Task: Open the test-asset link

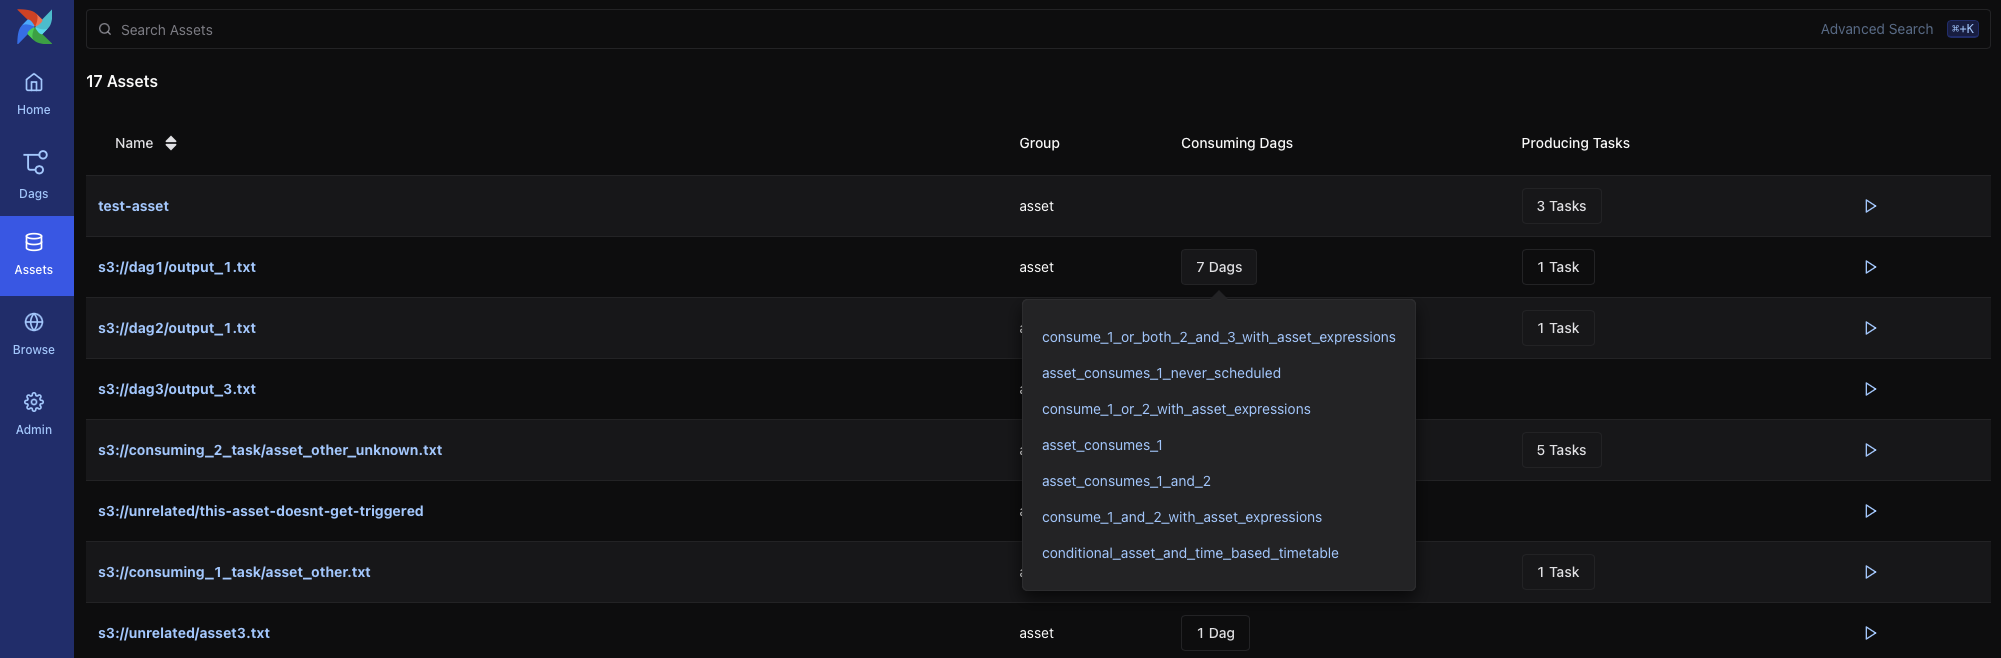Action: [133, 206]
